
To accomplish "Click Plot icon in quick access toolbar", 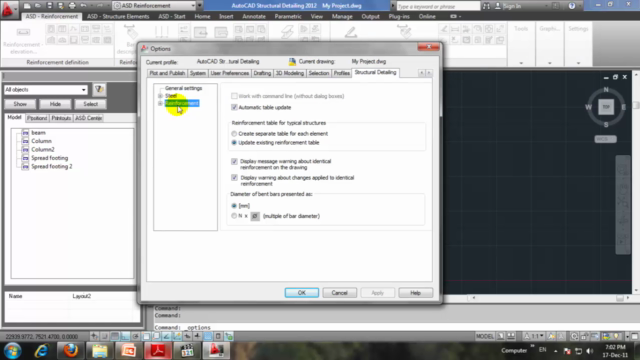I will coord(72,6).
